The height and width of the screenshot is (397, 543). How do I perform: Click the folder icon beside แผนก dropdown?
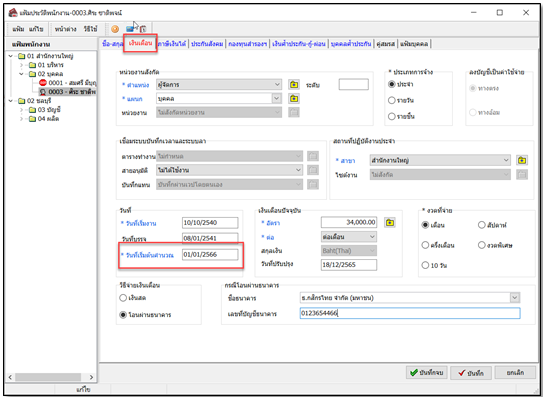pos(294,99)
